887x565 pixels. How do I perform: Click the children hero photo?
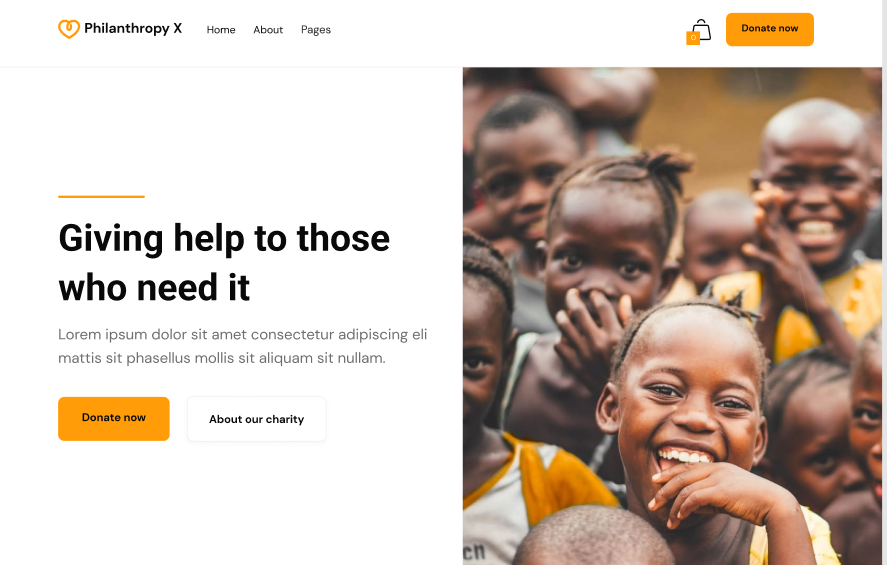pyautogui.click(x=672, y=316)
